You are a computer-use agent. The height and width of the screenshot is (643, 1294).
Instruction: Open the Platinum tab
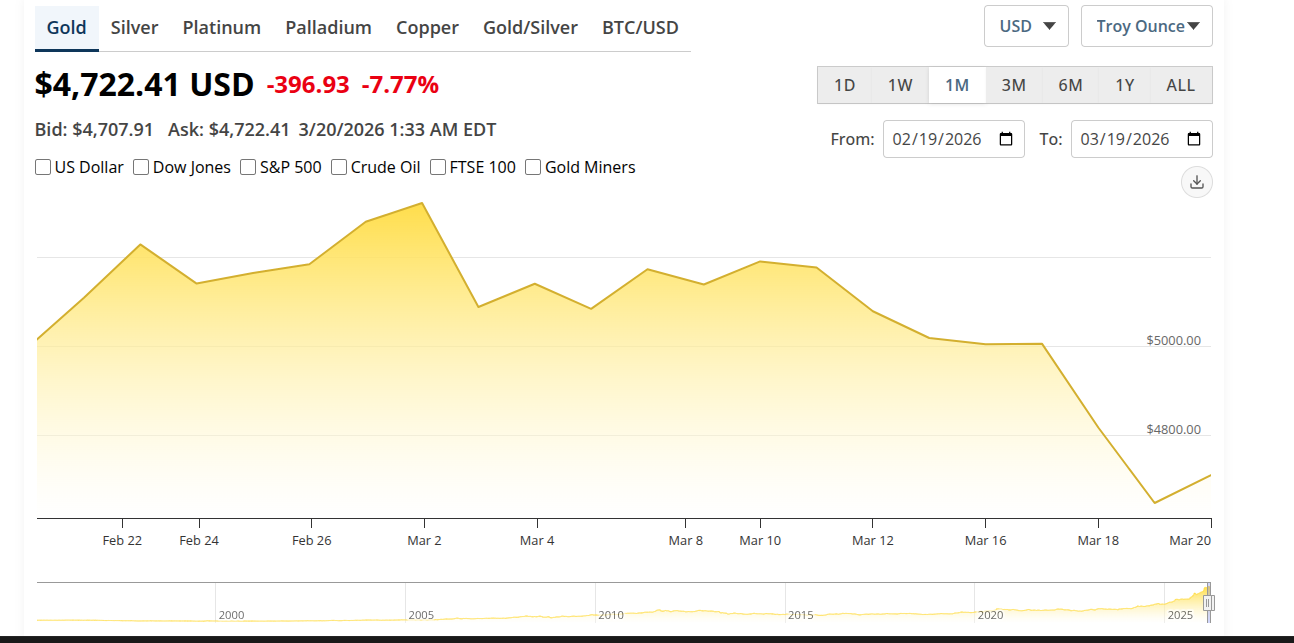[222, 28]
